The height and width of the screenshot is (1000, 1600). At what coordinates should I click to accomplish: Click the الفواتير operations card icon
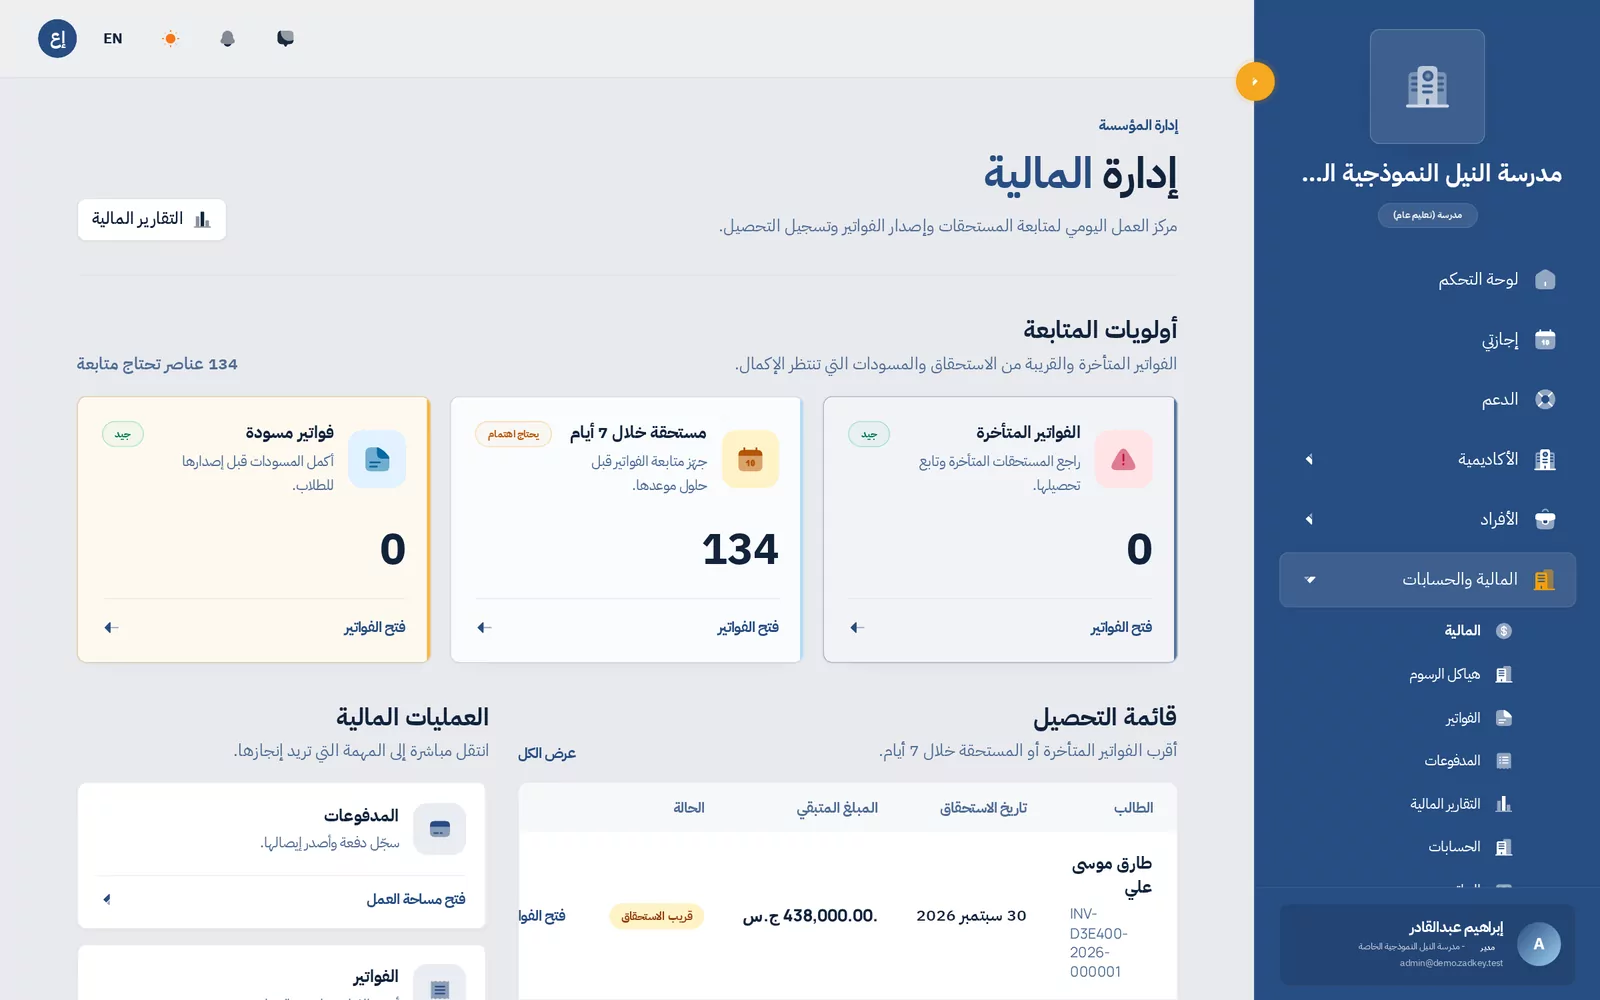(440, 983)
